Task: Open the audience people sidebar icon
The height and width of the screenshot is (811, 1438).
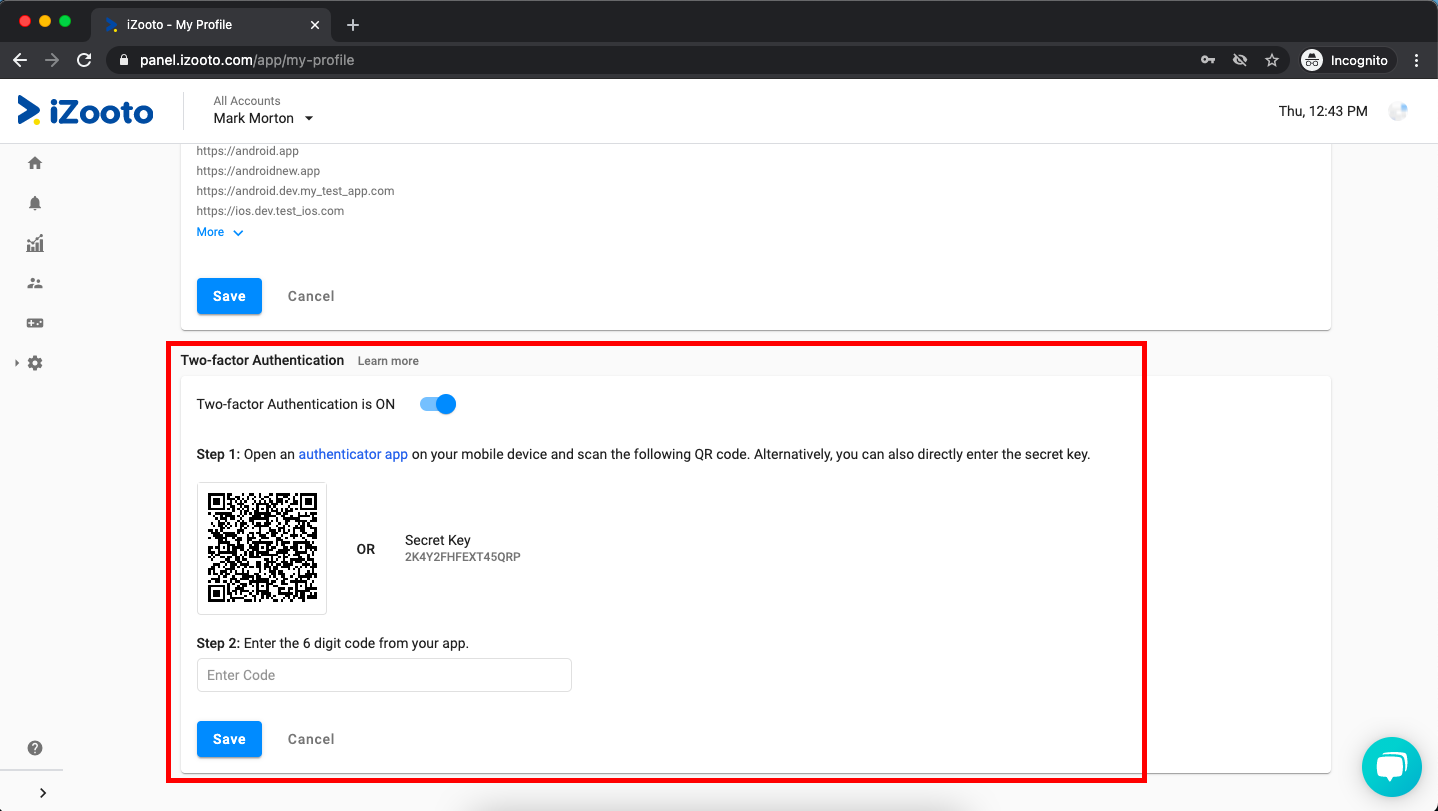Action: pyautogui.click(x=35, y=283)
